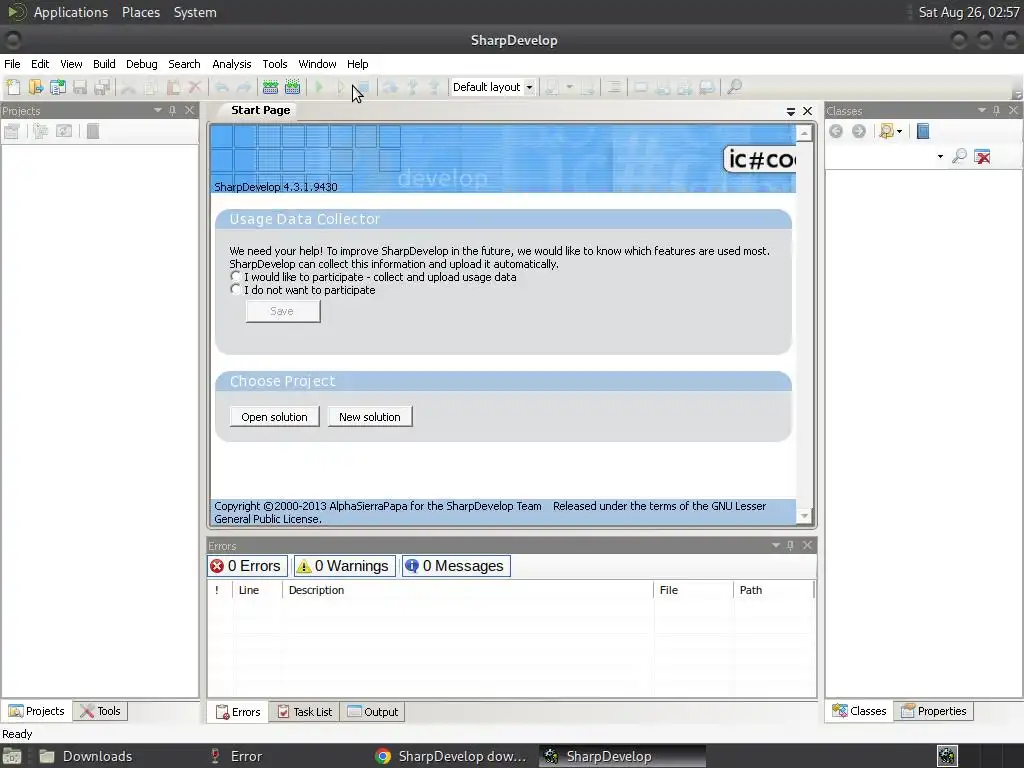This screenshot has width=1024, height=768.
Task: Open the Errors panel options arrow
Action: pyautogui.click(x=776, y=545)
